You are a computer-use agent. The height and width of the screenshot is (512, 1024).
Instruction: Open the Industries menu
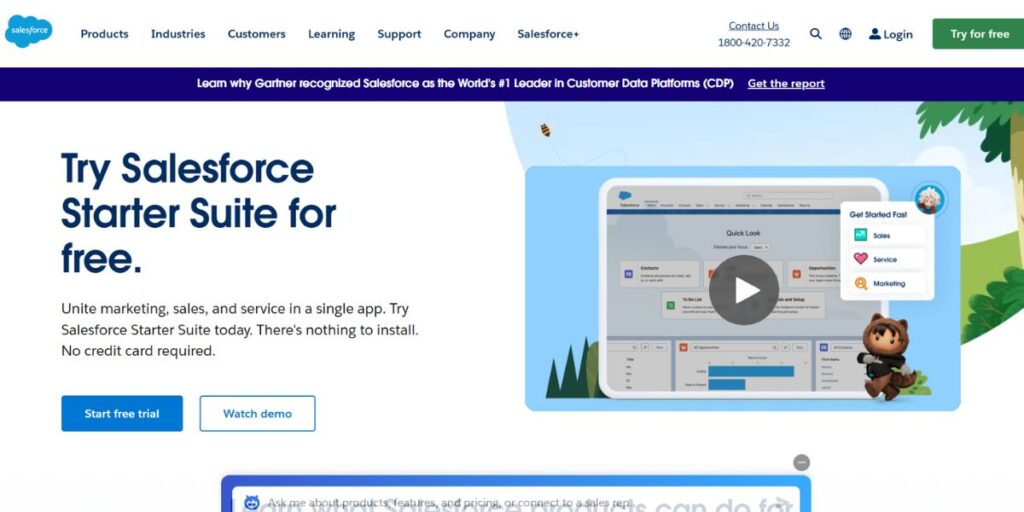tap(178, 34)
